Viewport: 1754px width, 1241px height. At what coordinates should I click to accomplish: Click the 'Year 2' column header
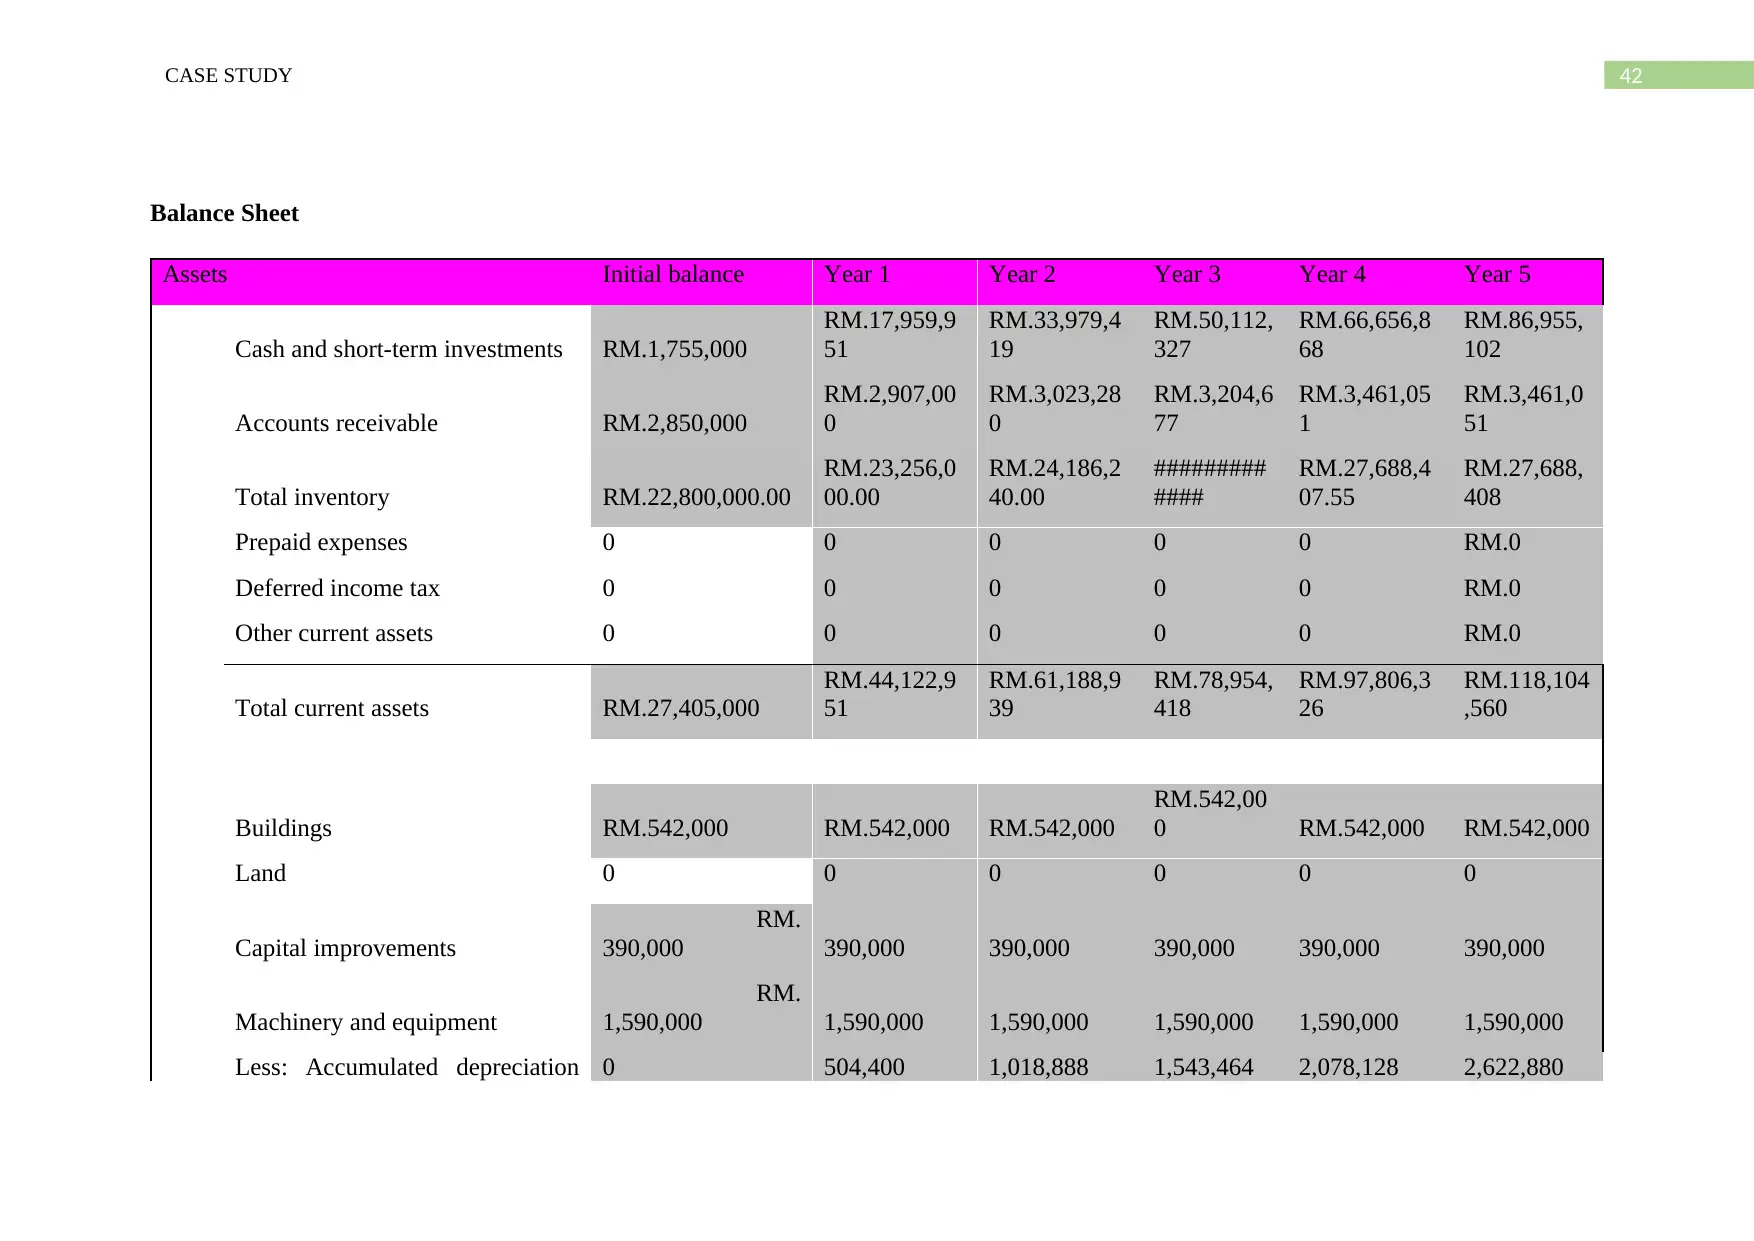pyautogui.click(x=1022, y=274)
